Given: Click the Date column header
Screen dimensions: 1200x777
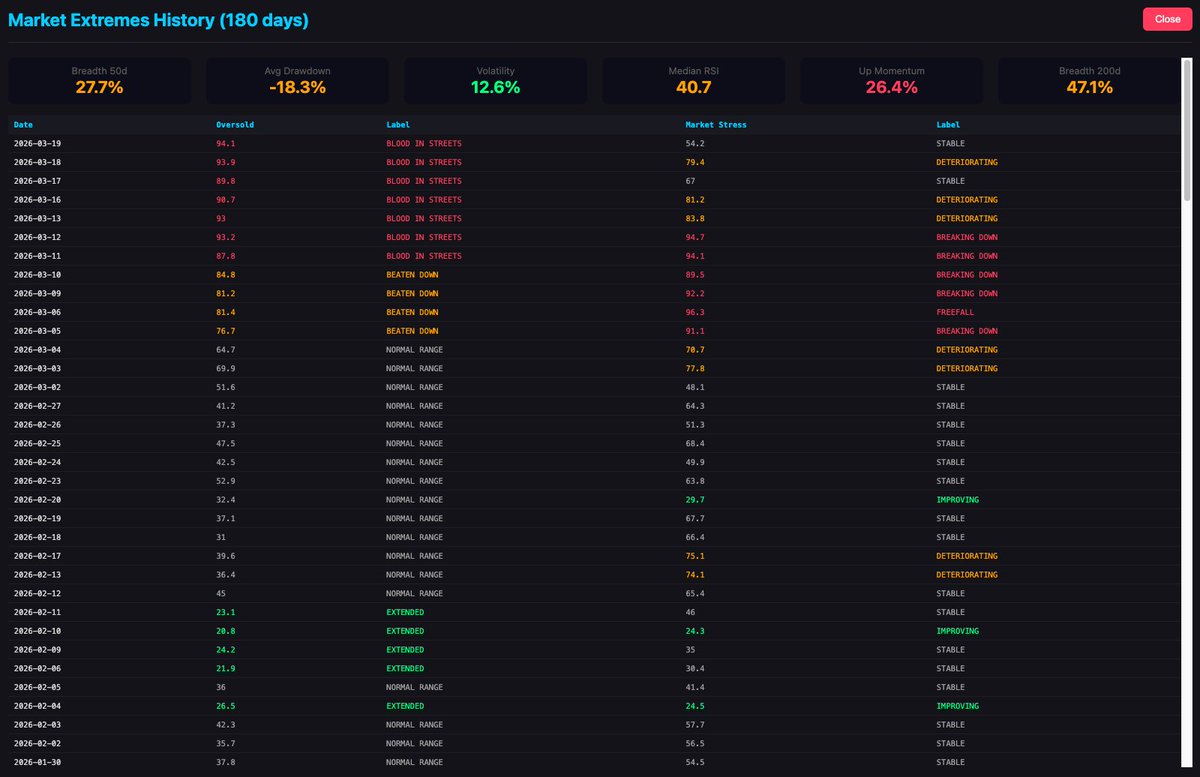Looking at the screenshot, I should (23, 125).
